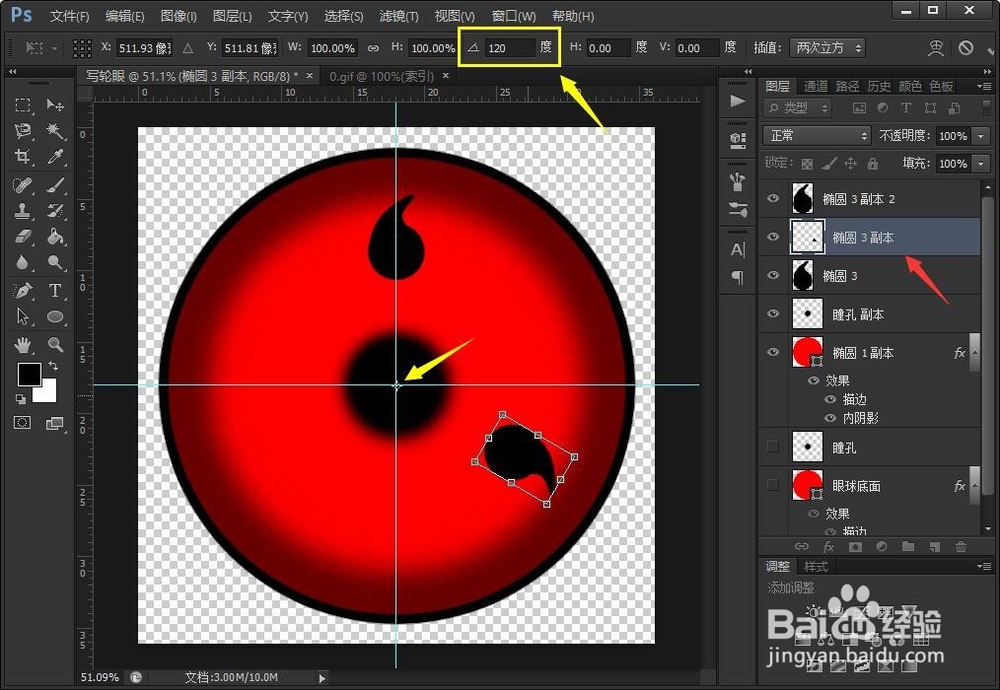This screenshot has width=1000, height=690.
Task: Toggle relative positioning triangle between X and Y
Action: [188, 48]
